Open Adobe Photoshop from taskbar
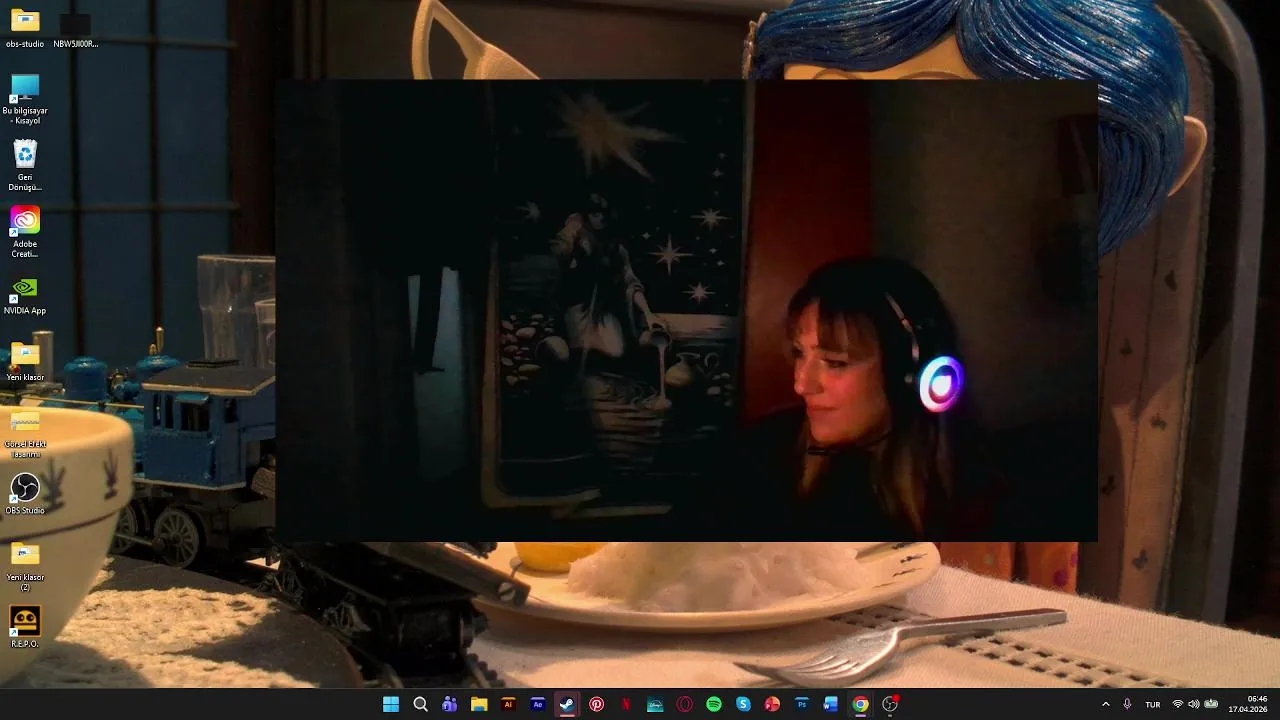Viewport: 1280px width, 720px height. [802, 704]
